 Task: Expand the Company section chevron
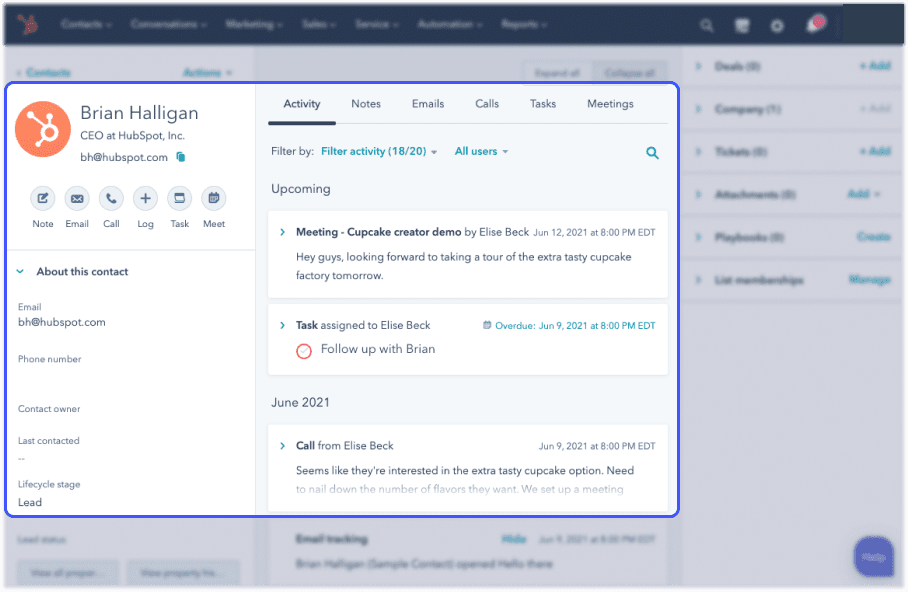click(698, 109)
